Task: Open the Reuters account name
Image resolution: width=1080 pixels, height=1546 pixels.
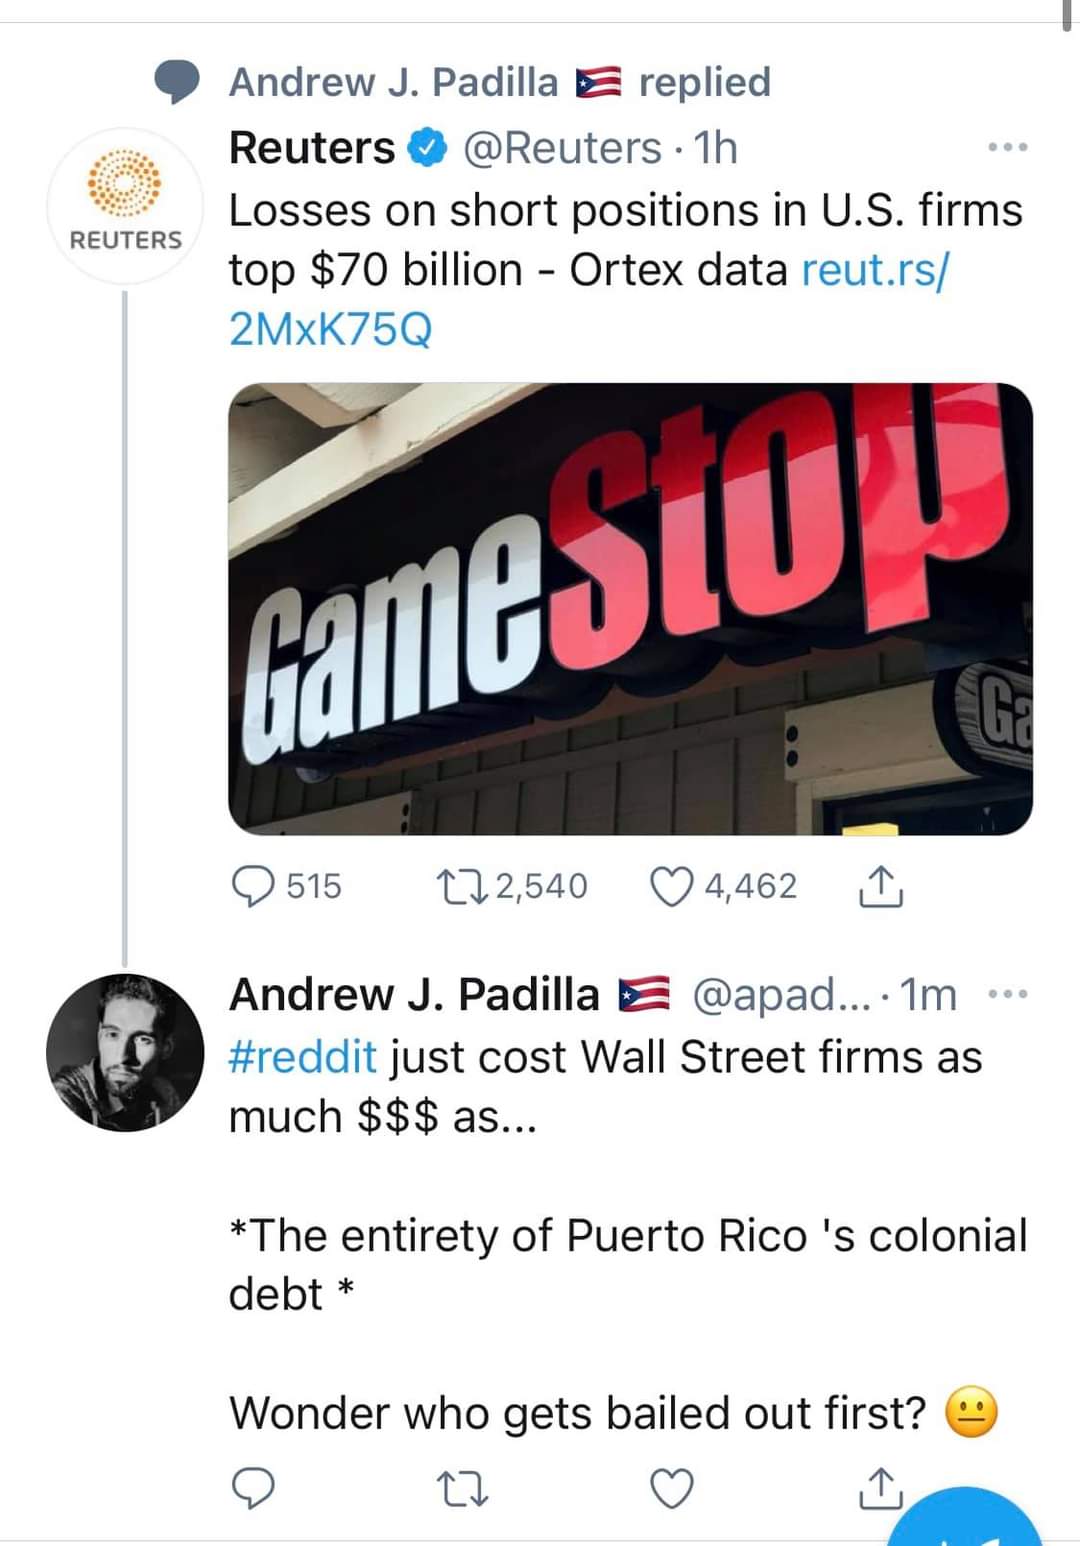Action: (312, 148)
